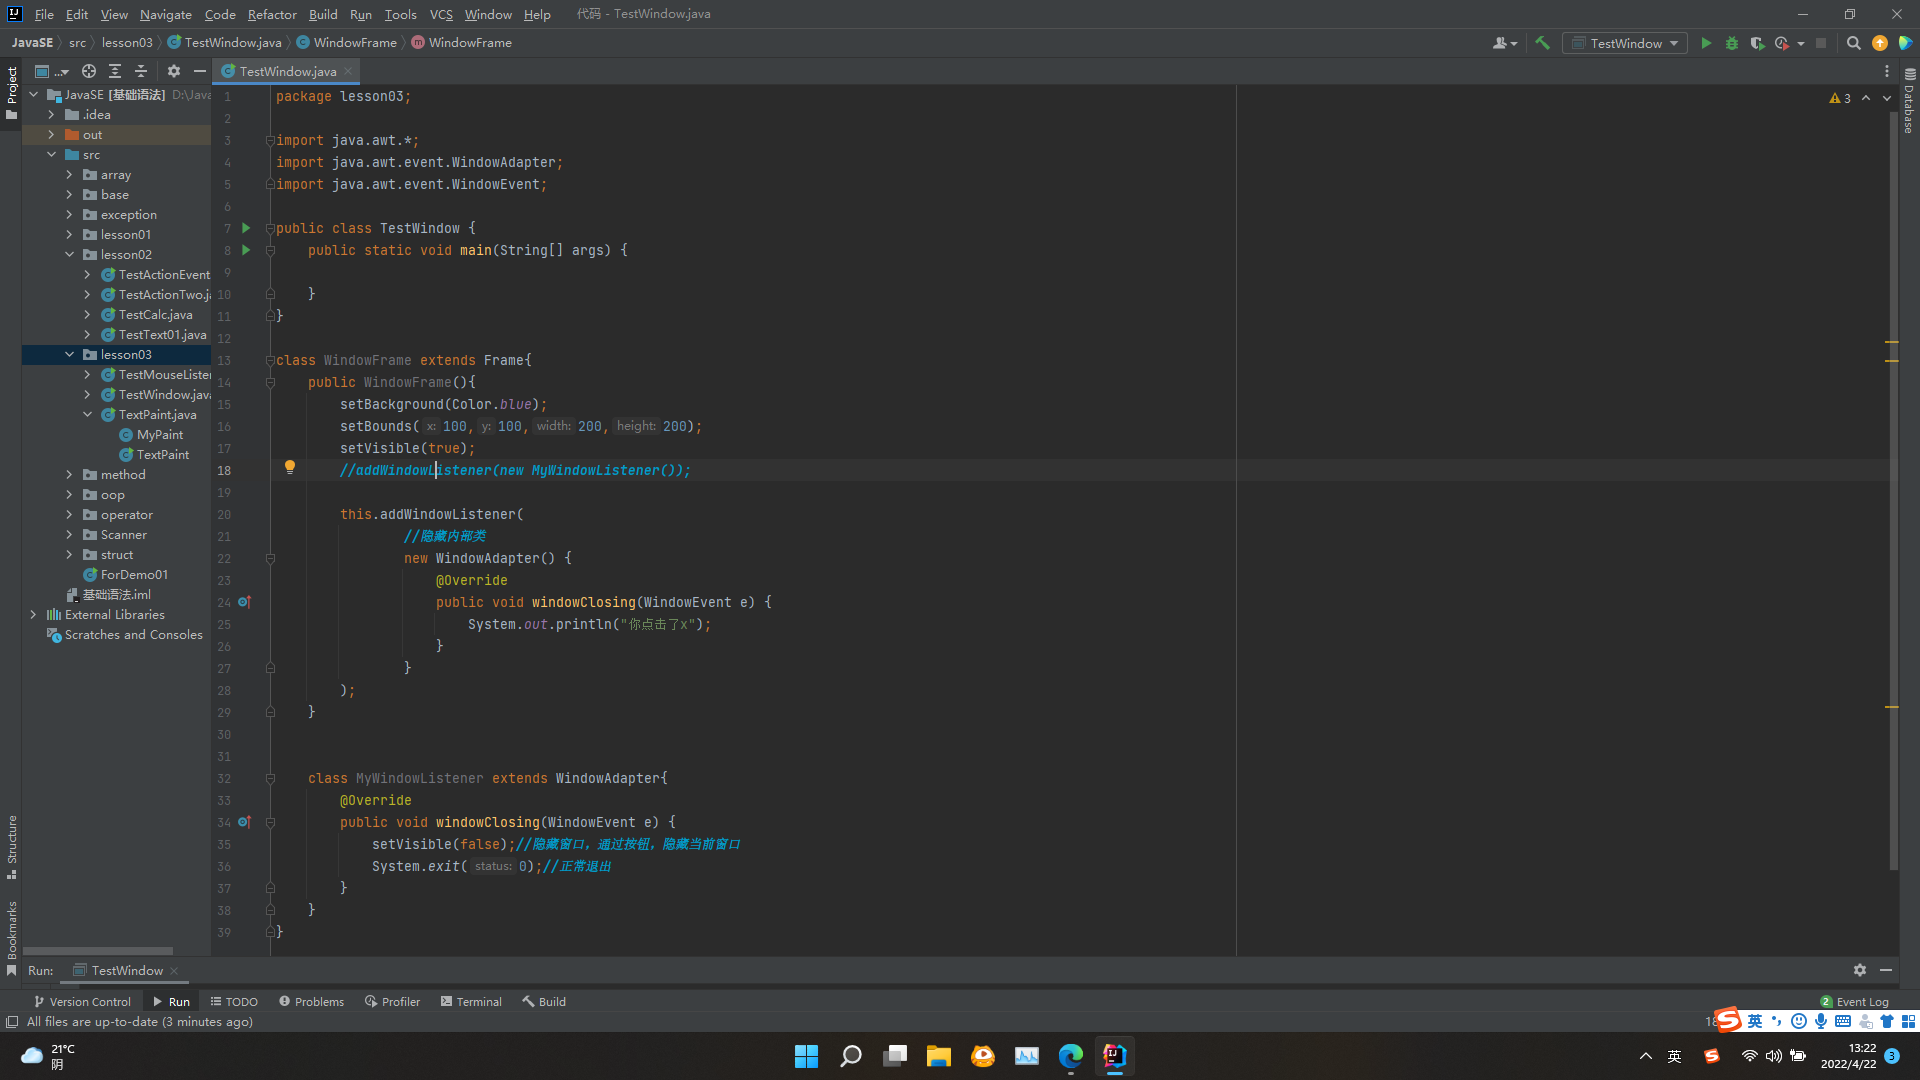1920x1080 pixels.
Task: Click the Debug bug icon
Action: [1732, 43]
